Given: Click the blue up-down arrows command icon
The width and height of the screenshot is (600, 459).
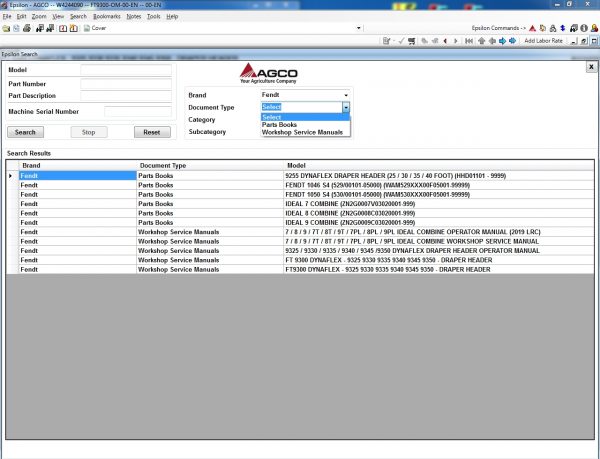Looking at the screenshot, I should (562, 28).
